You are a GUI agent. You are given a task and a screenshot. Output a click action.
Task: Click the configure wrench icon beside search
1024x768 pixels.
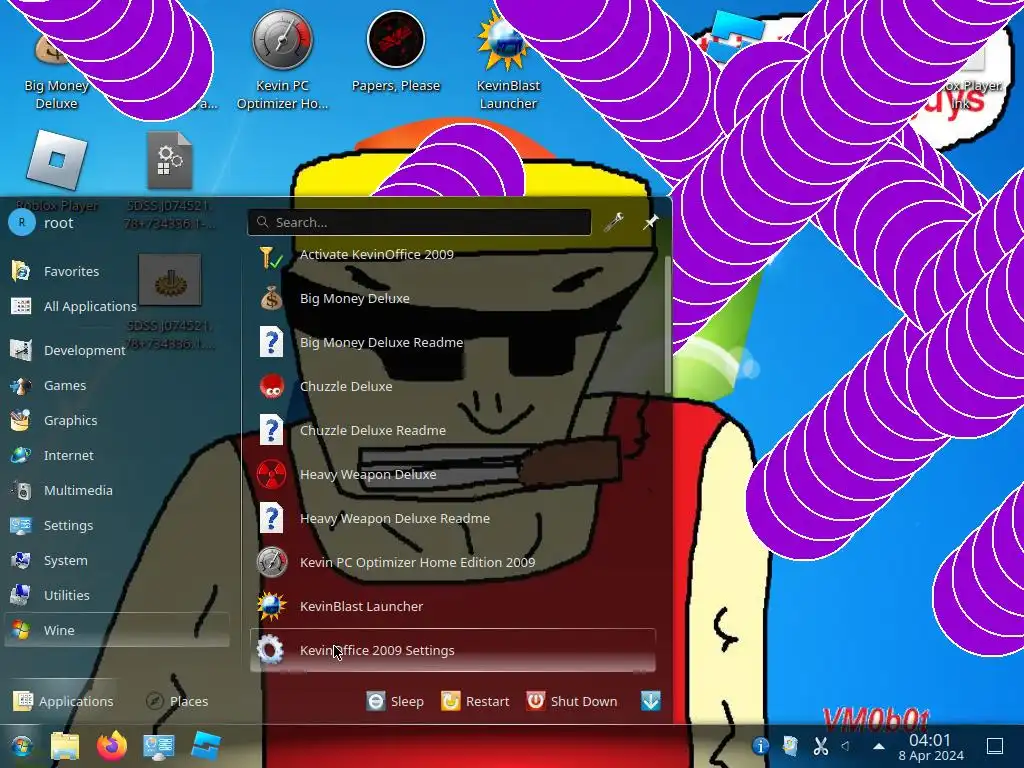click(x=613, y=222)
